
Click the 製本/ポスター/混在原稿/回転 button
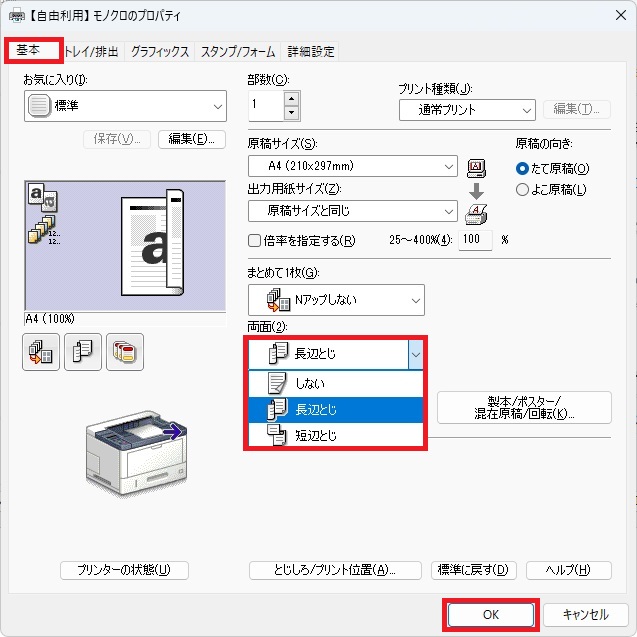pos(524,407)
